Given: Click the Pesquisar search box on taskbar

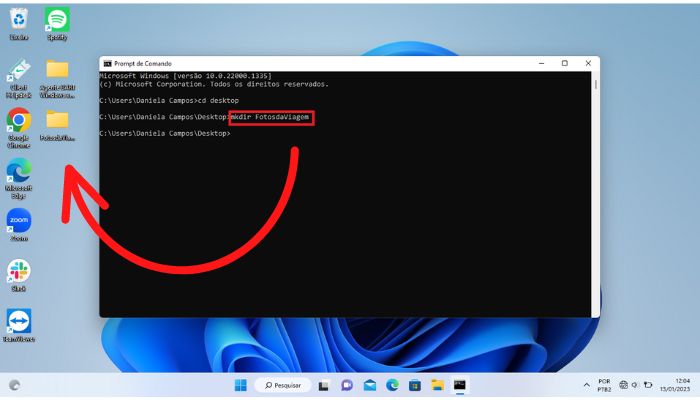Looking at the screenshot, I should [283, 385].
